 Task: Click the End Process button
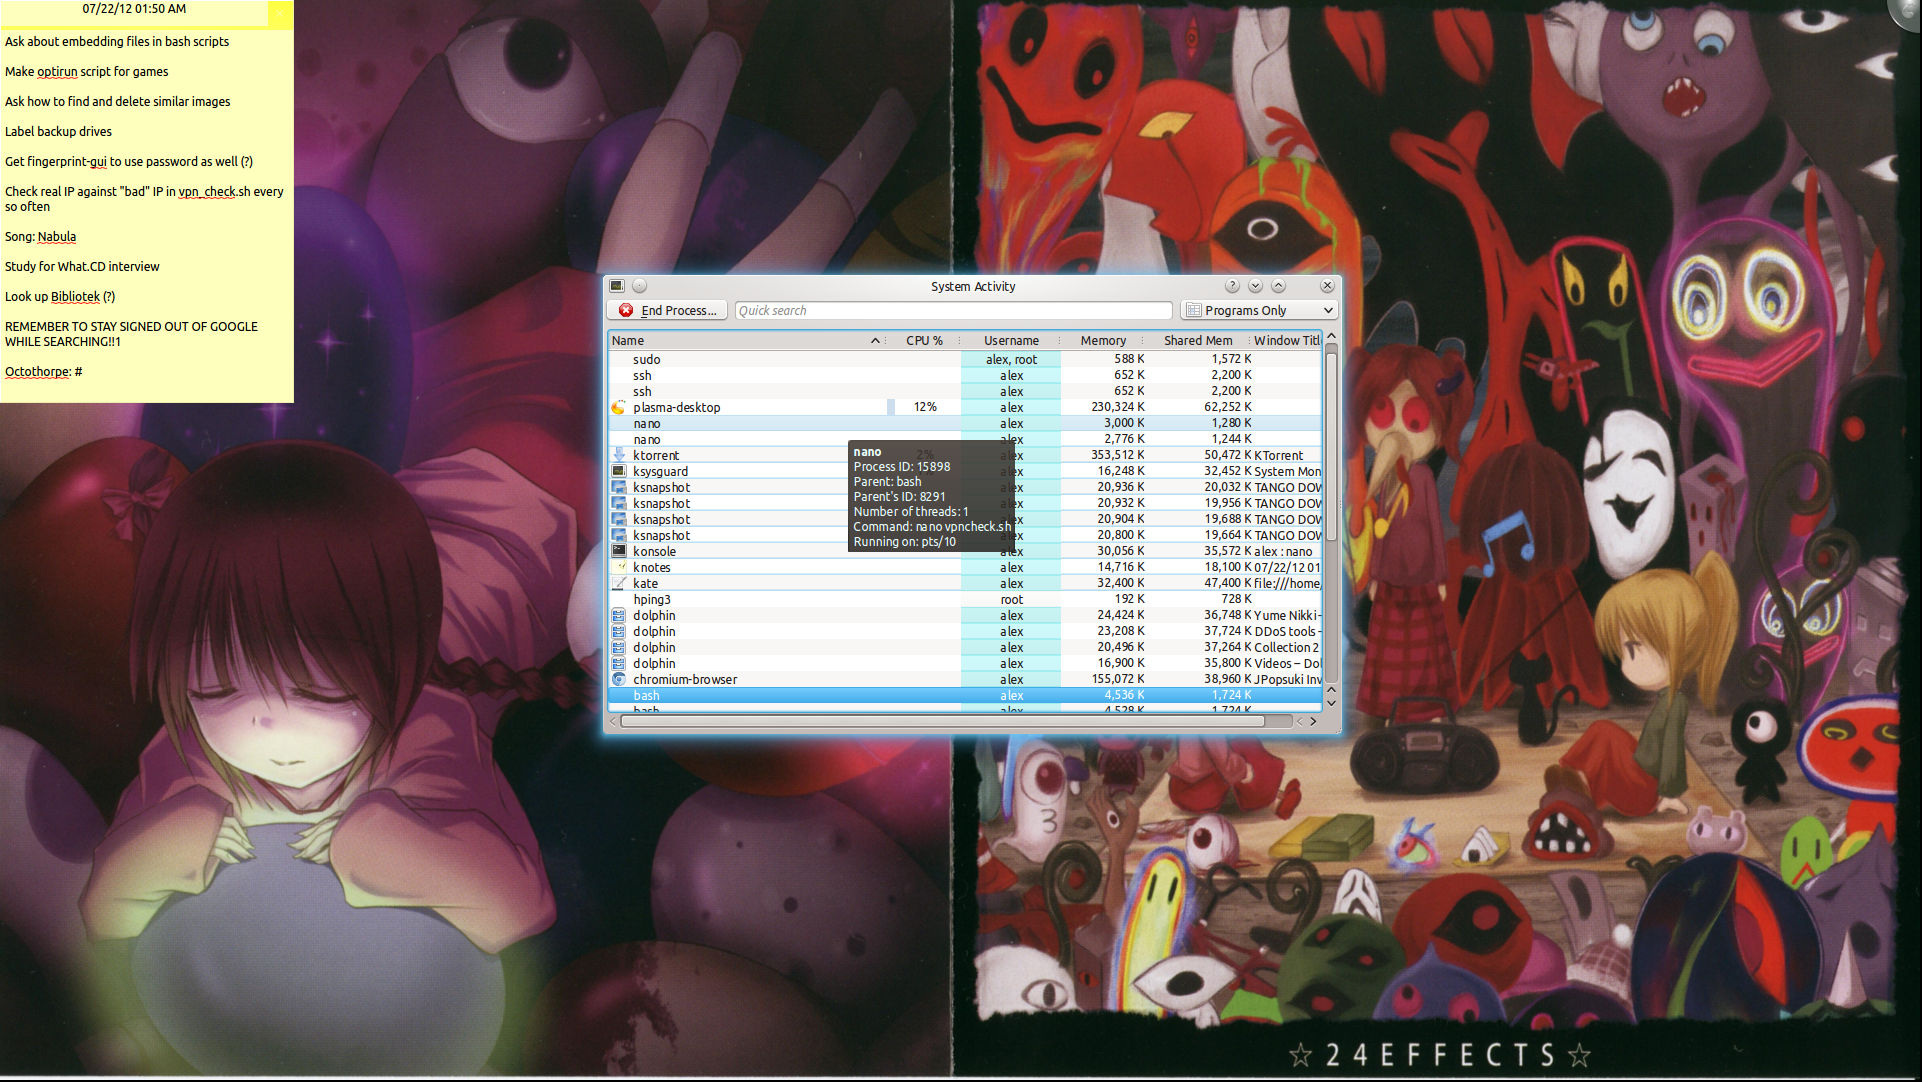point(668,311)
